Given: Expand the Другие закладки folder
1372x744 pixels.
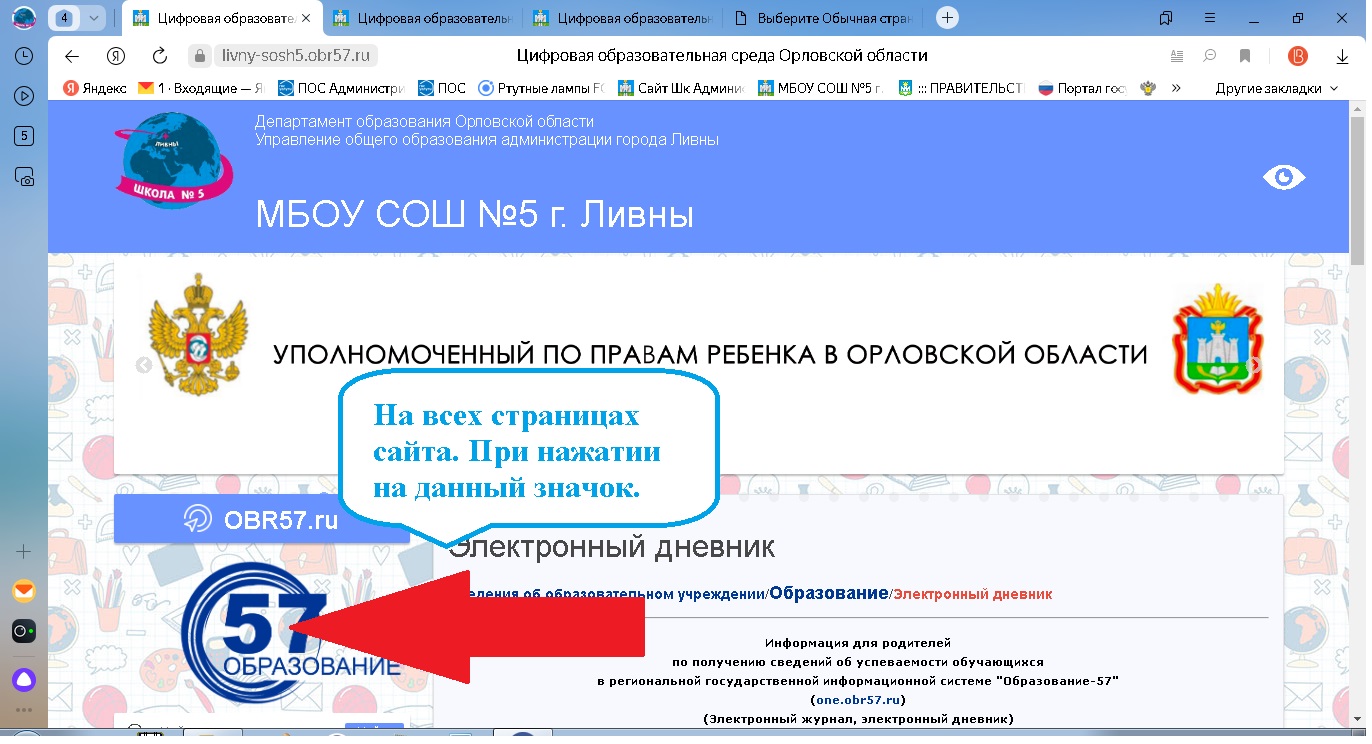Looking at the screenshot, I should point(1276,88).
